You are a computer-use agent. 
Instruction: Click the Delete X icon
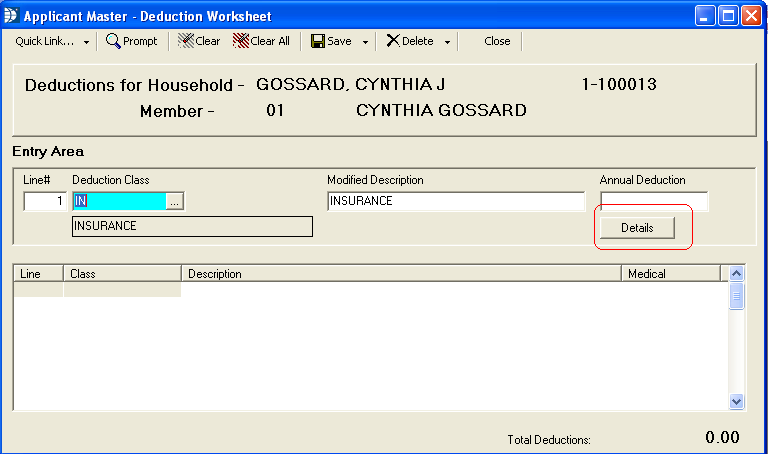(x=393, y=41)
